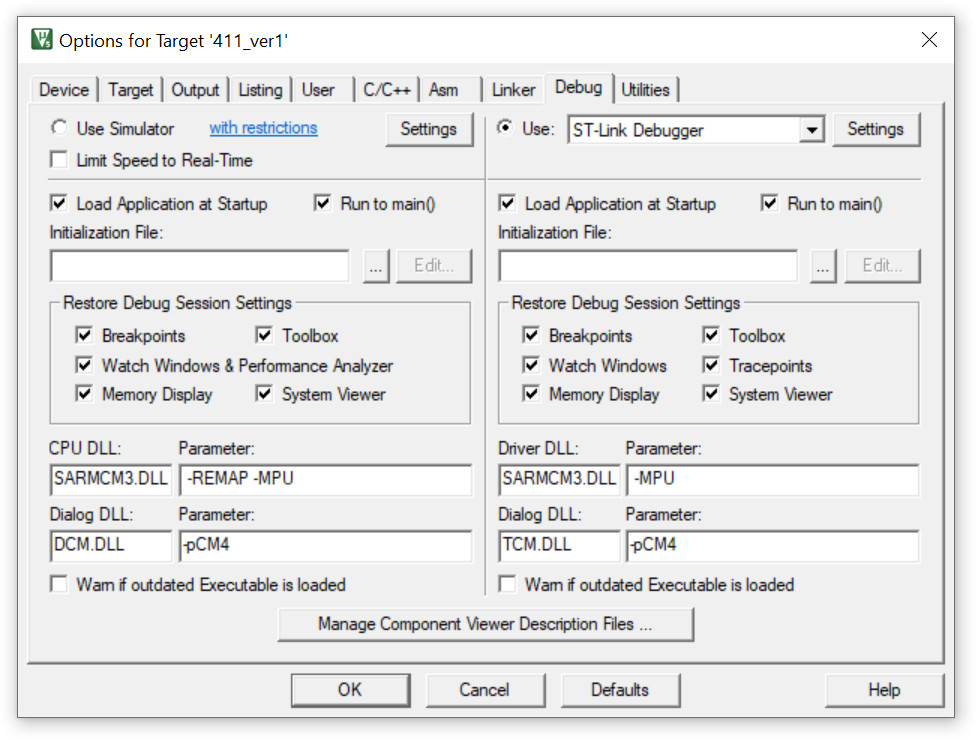Viewport: 976px width, 740px height.
Task: Expand the ST-Link Debugger dropdown
Action: click(811, 130)
